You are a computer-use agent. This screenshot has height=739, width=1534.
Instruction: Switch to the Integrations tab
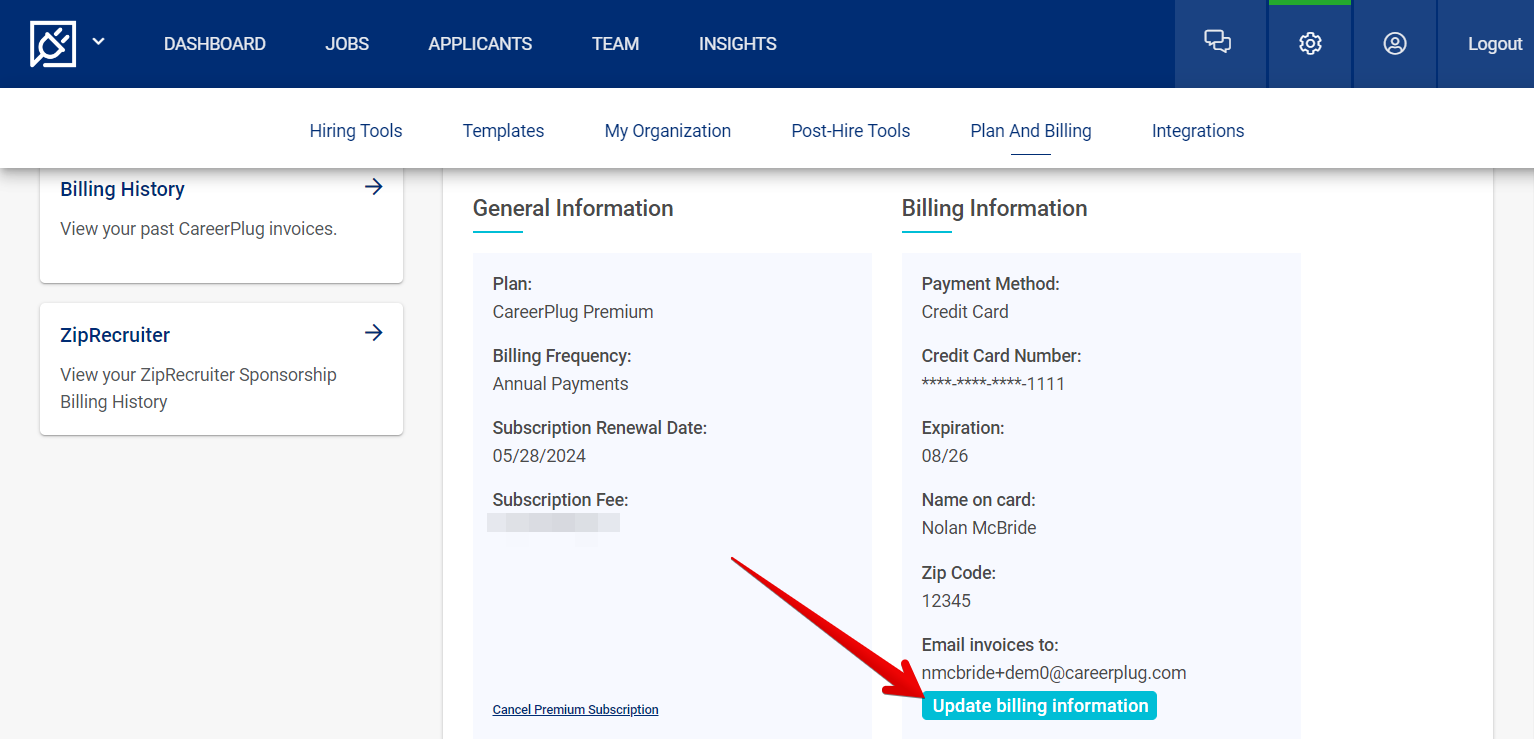pyautogui.click(x=1198, y=131)
